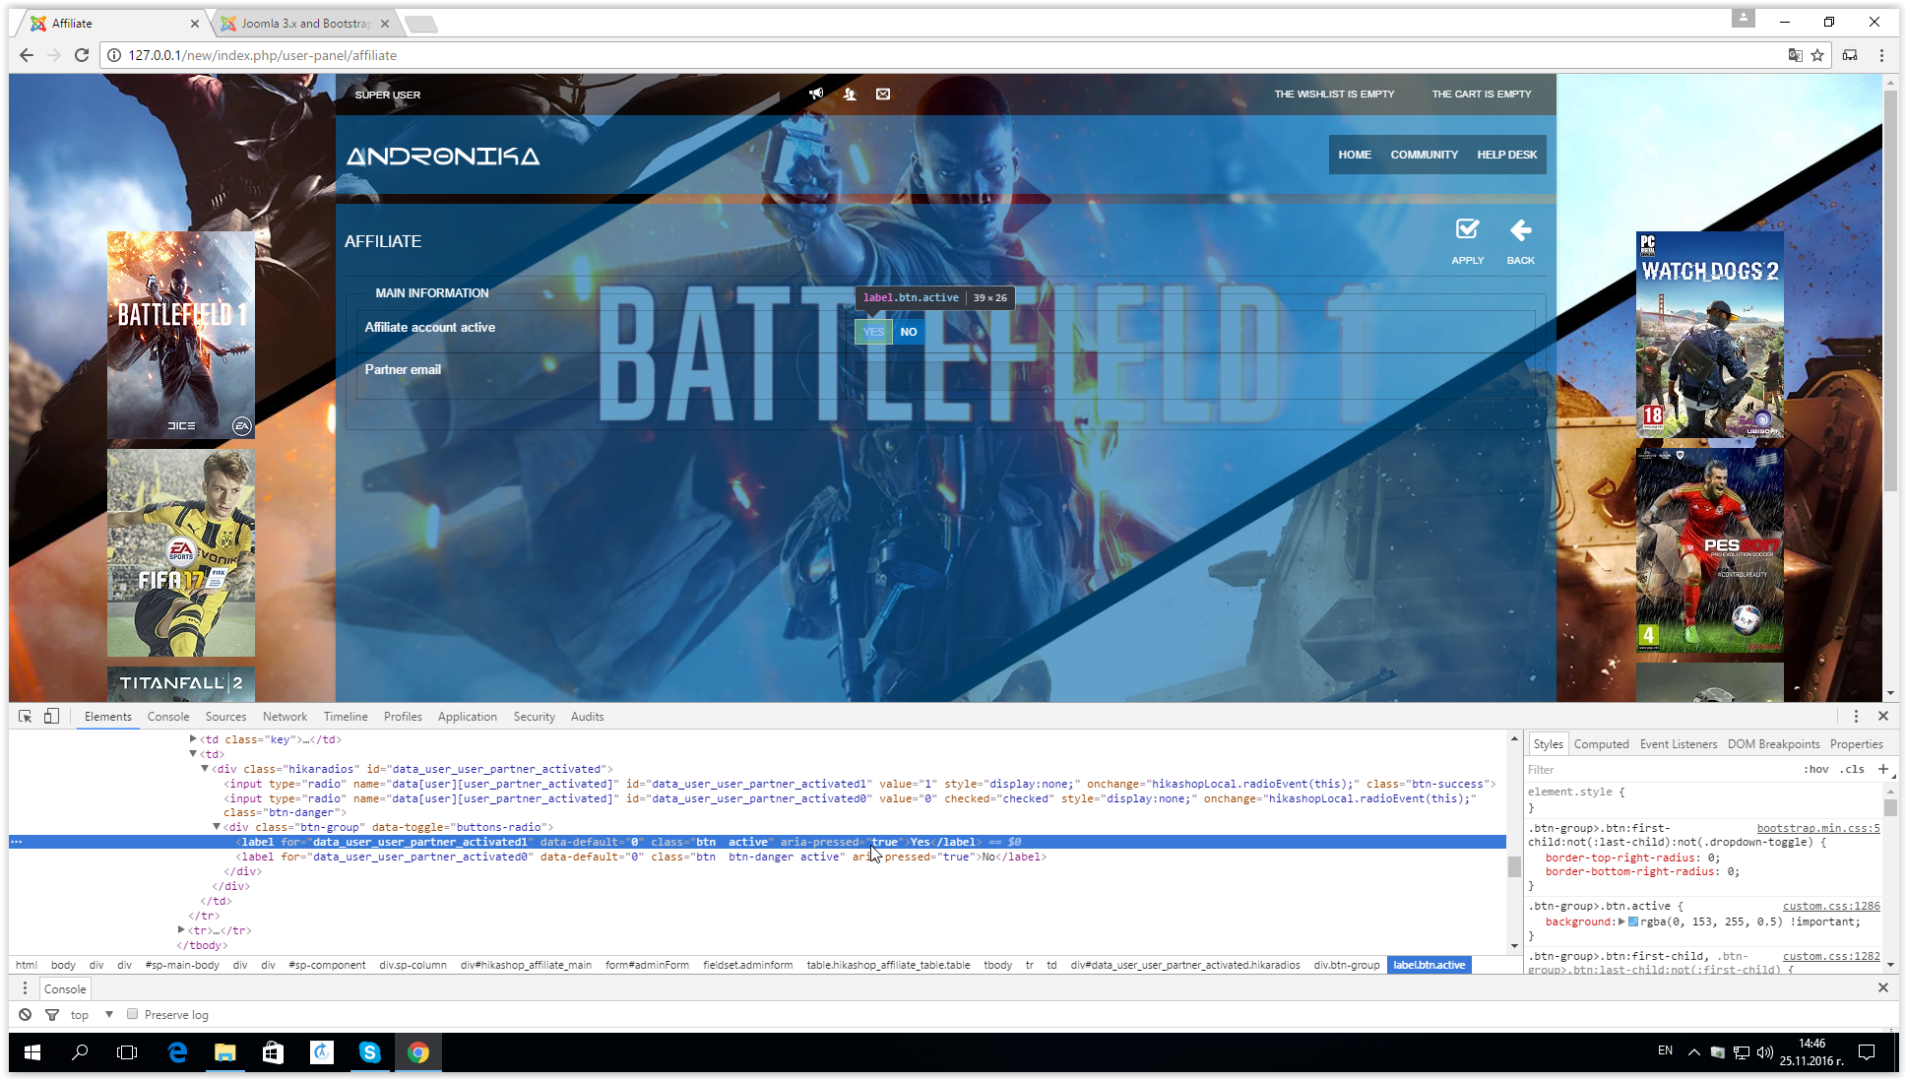Open the Windows Start menu

coord(32,1052)
